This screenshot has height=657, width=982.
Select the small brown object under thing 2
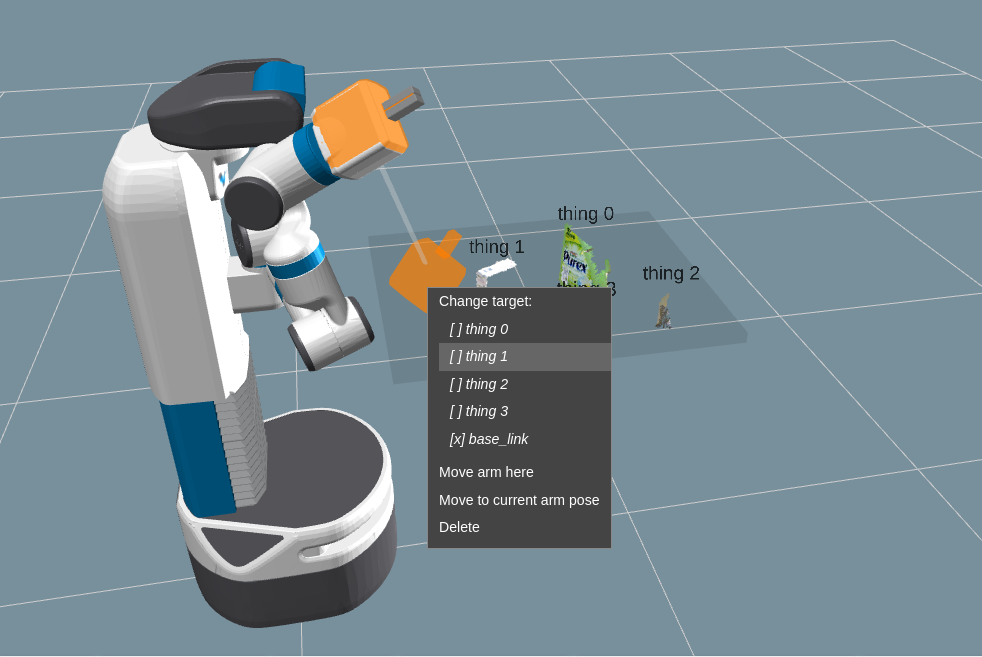click(664, 311)
